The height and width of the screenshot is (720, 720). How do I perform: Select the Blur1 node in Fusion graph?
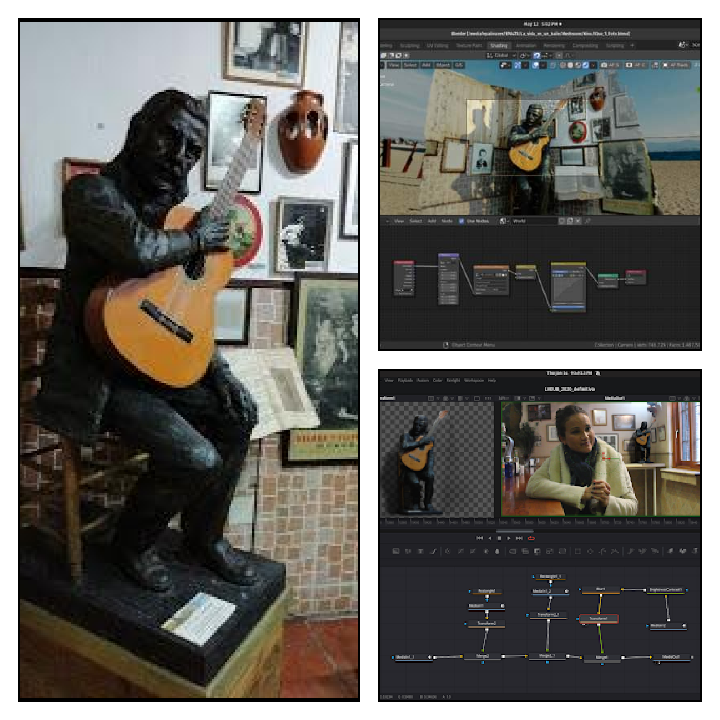(601, 590)
